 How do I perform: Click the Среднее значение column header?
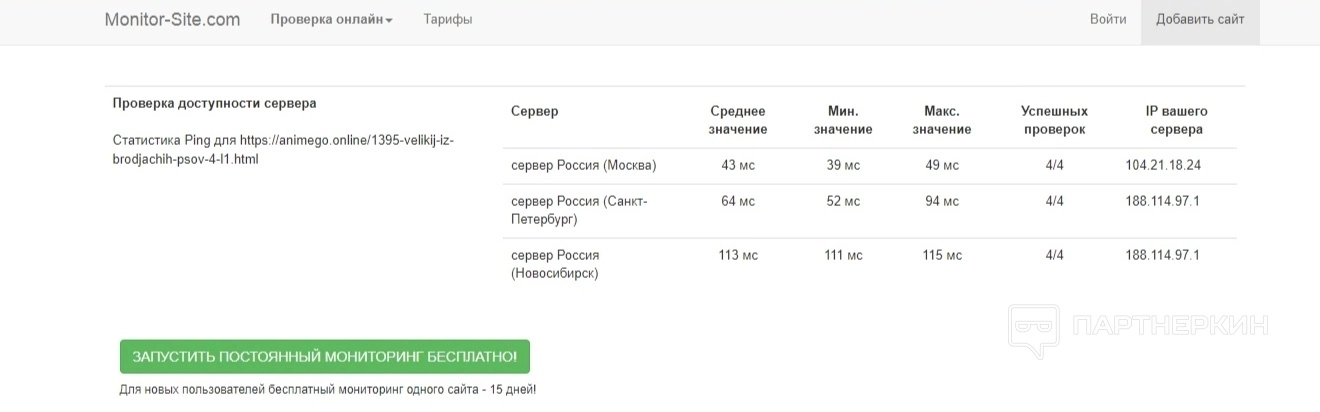pos(738,120)
